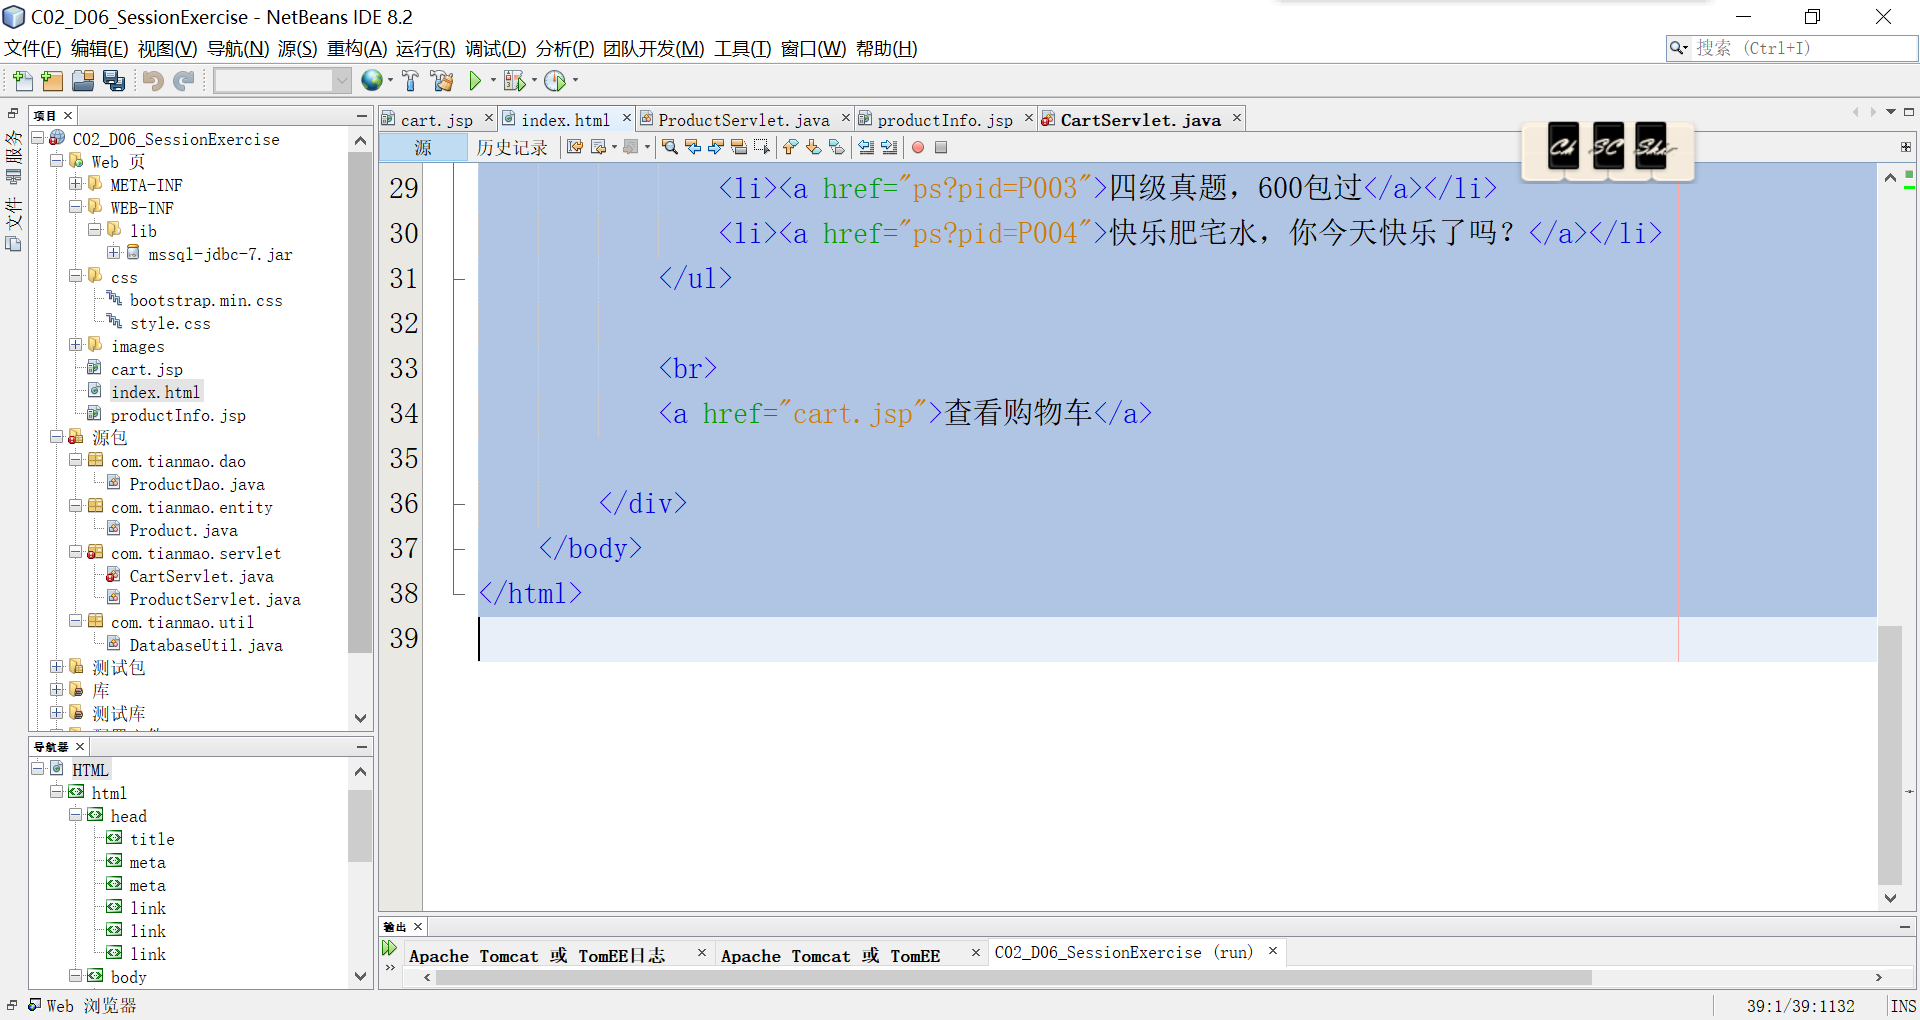Switch to the CartServlet.java tab
The width and height of the screenshot is (1920, 1020).
tap(1140, 120)
